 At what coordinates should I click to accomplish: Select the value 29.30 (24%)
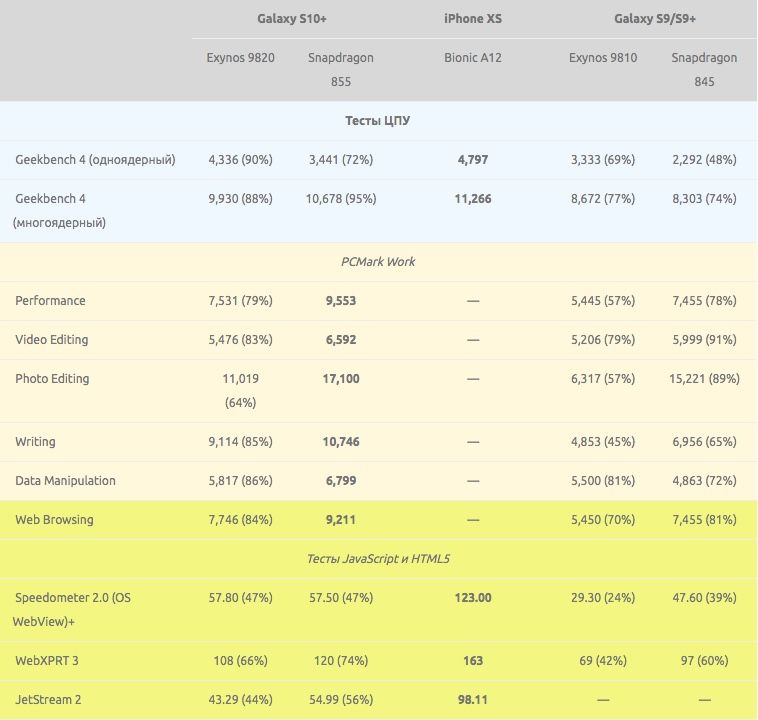coord(603,598)
